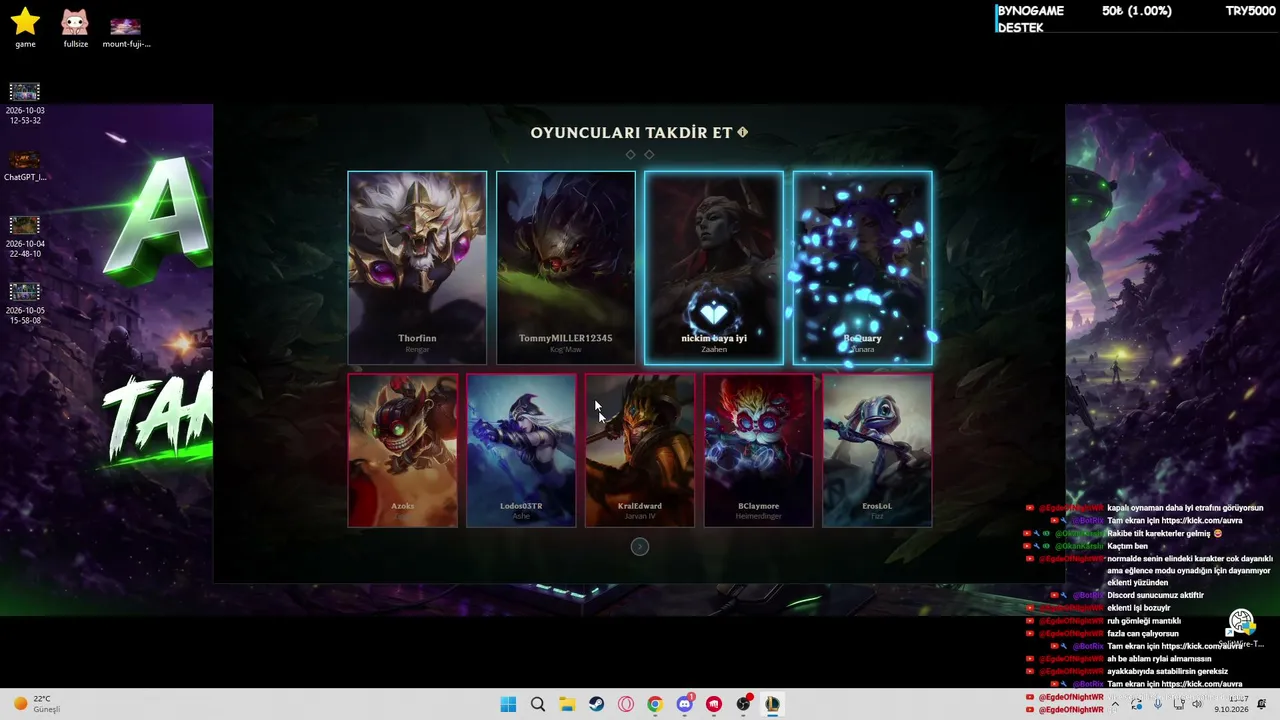Open the weather widget showing 22°C
The image size is (1280, 720).
tap(36, 704)
